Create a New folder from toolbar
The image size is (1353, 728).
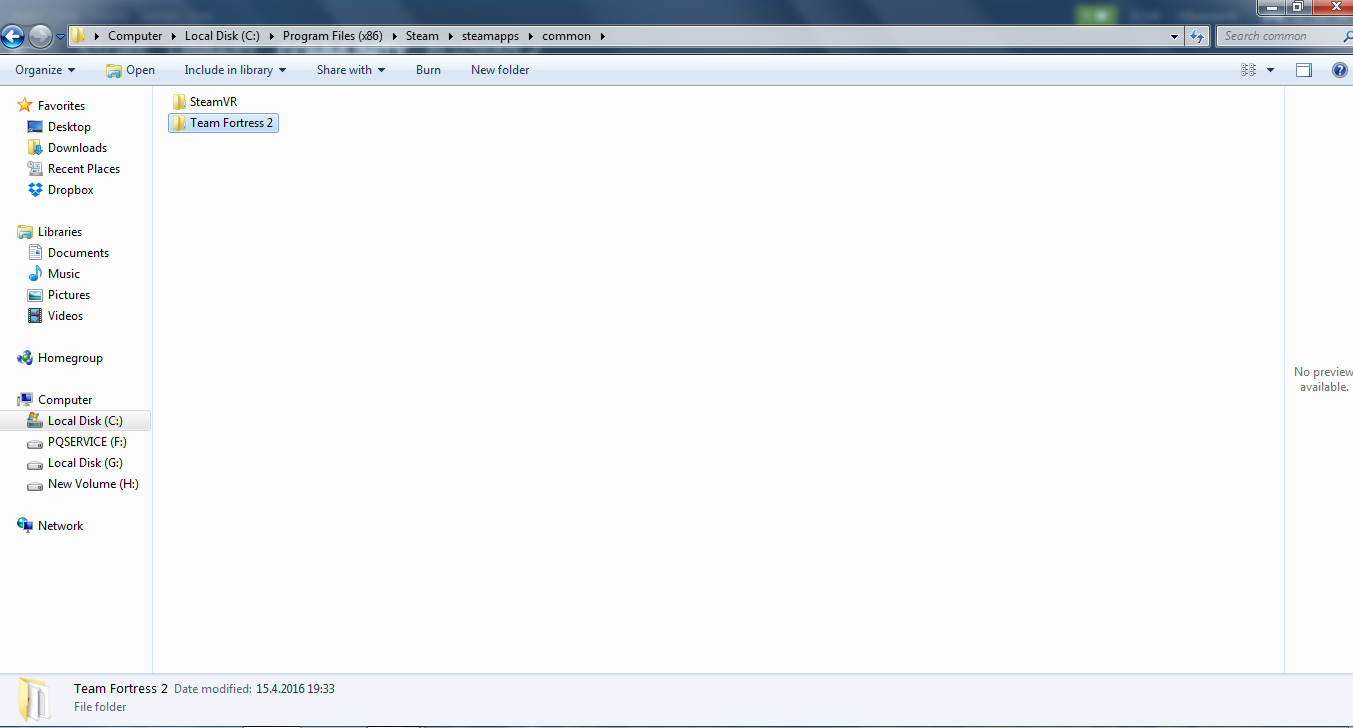(x=500, y=70)
